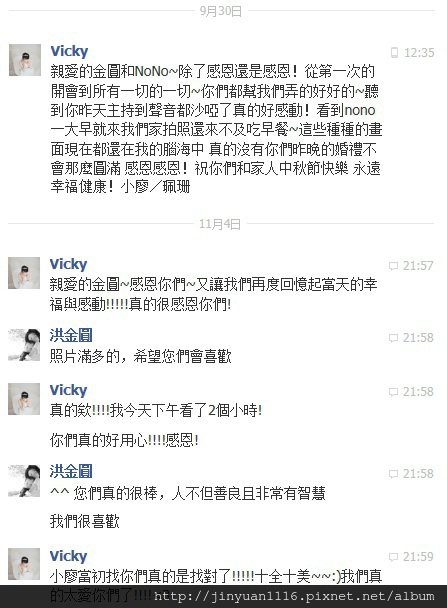The image size is (447, 608).
Task: Click the 12:35 timestamp
Action: click(419, 53)
